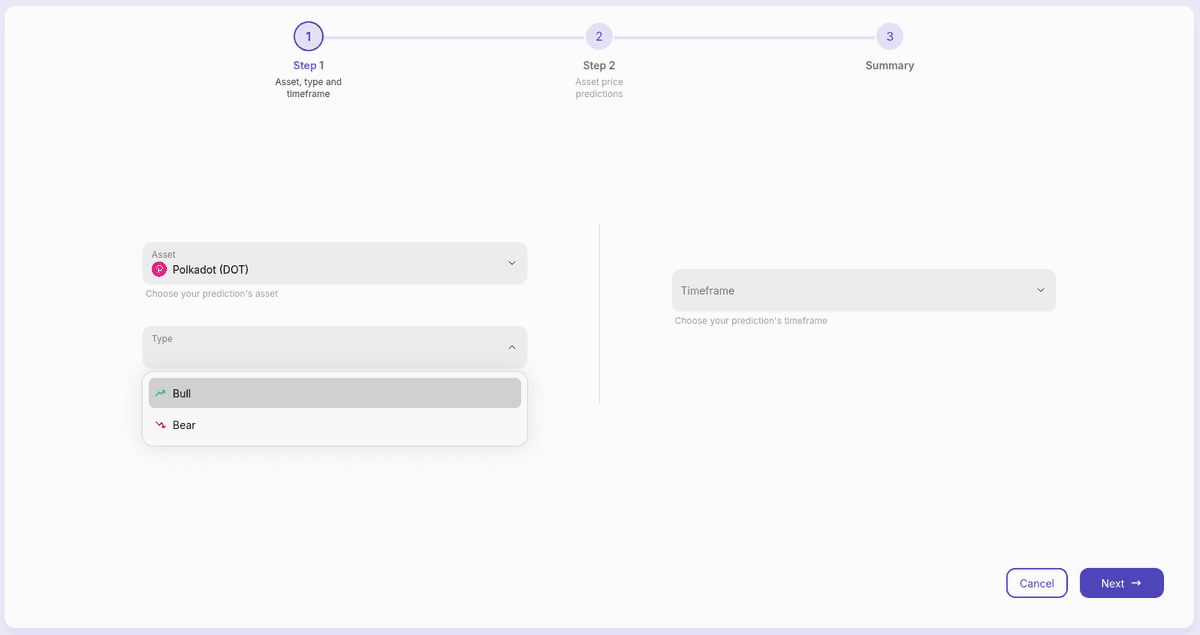The height and width of the screenshot is (635, 1200).
Task: Go to step 3 Summary circle
Action: (889, 37)
